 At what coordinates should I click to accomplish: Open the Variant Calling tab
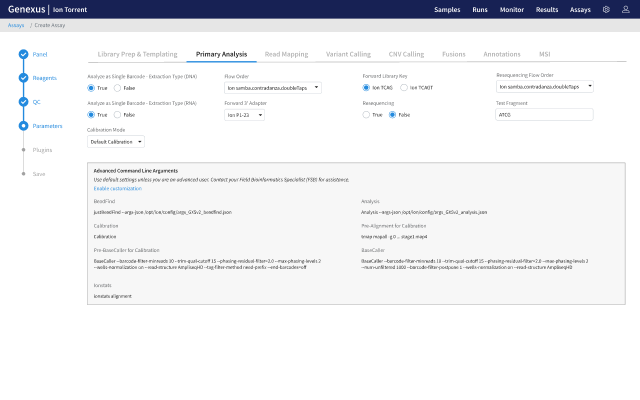pos(348,54)
